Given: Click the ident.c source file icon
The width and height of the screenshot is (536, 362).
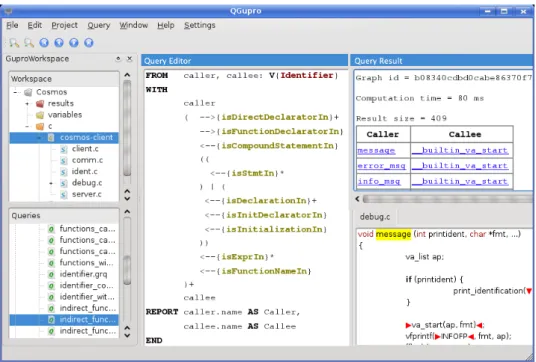Looking at the screenshot, I should click(64, 172).
